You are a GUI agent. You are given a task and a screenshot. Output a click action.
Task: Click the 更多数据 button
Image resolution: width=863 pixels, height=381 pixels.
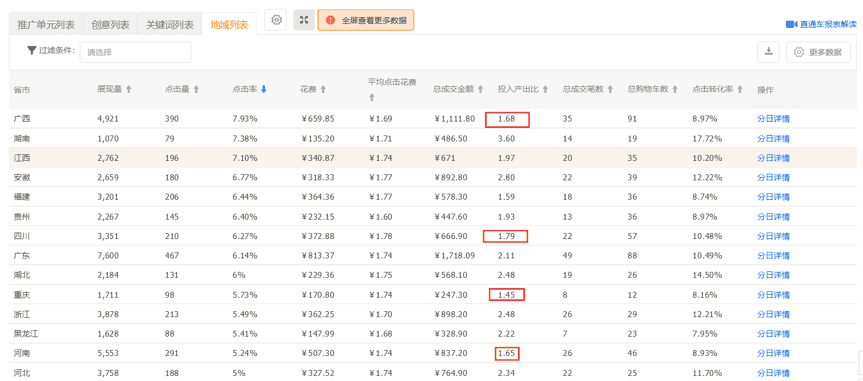point(818,52)
